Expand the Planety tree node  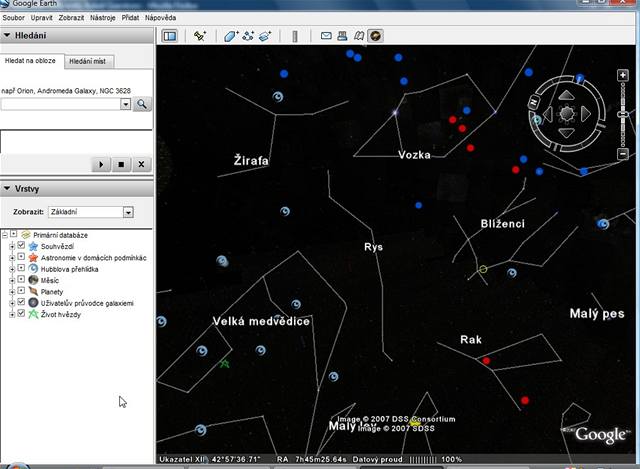coord(12,291)
